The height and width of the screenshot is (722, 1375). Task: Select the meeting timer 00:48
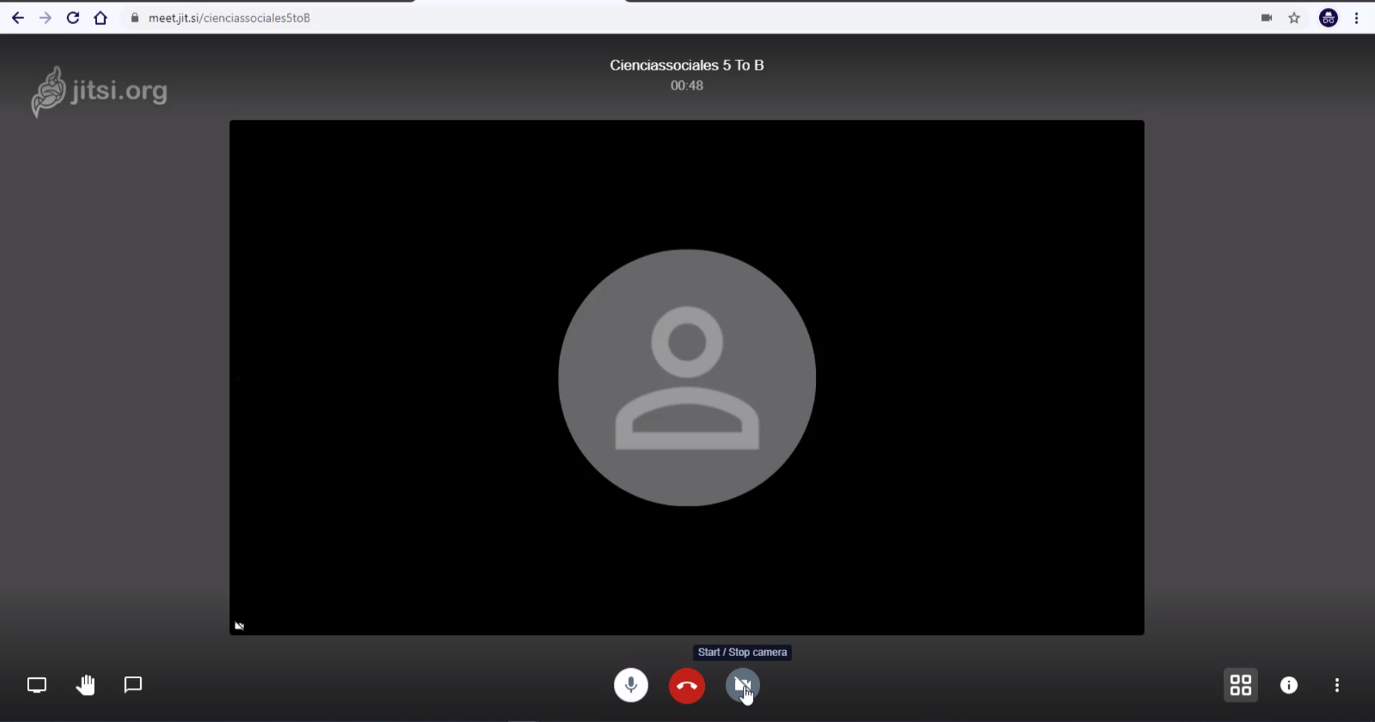tap(687, 86)
